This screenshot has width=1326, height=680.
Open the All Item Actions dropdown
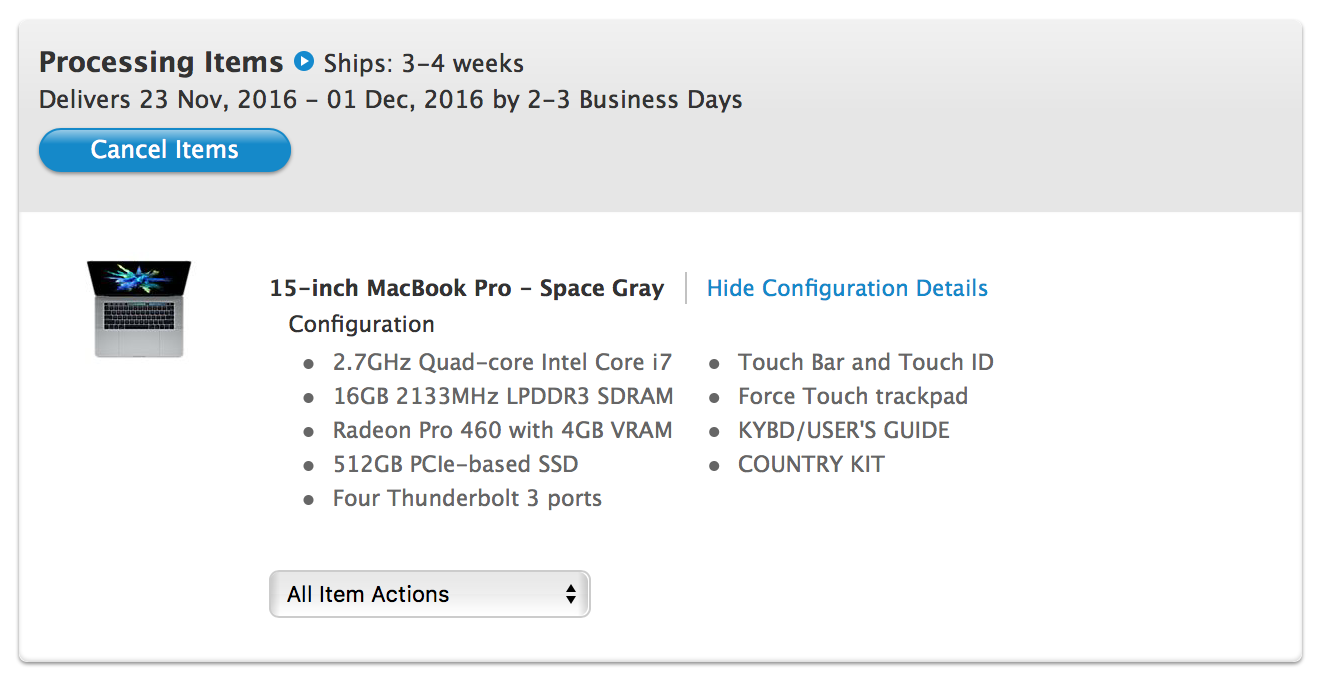[429, 594]
